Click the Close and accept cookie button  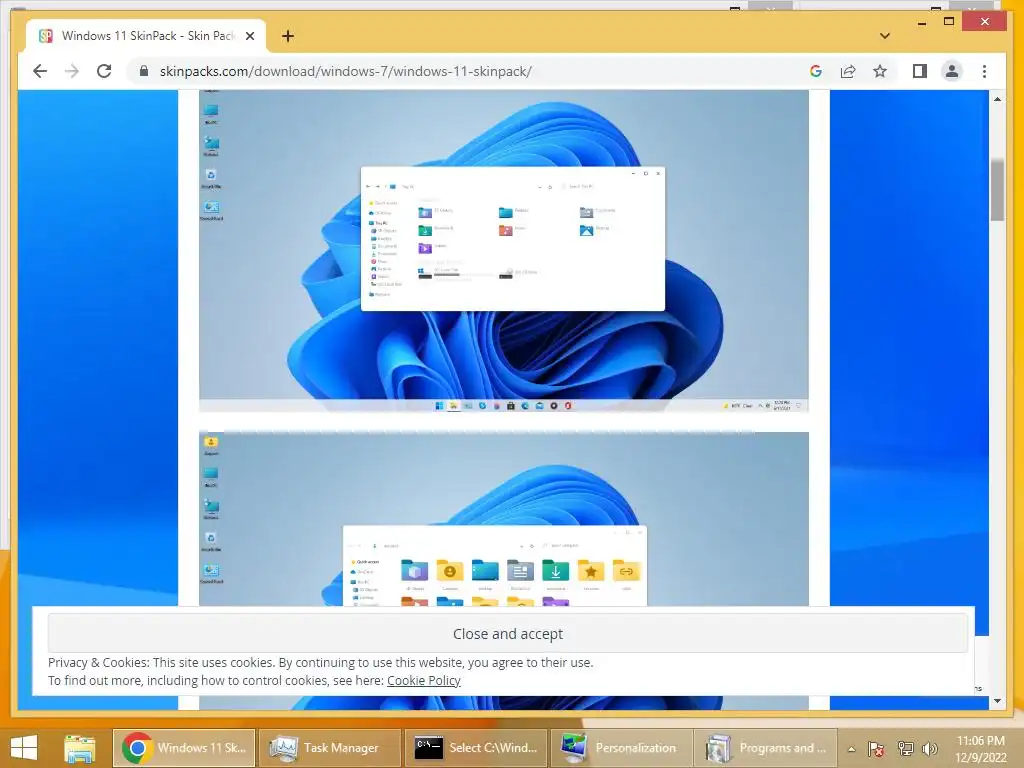(507, 633)
